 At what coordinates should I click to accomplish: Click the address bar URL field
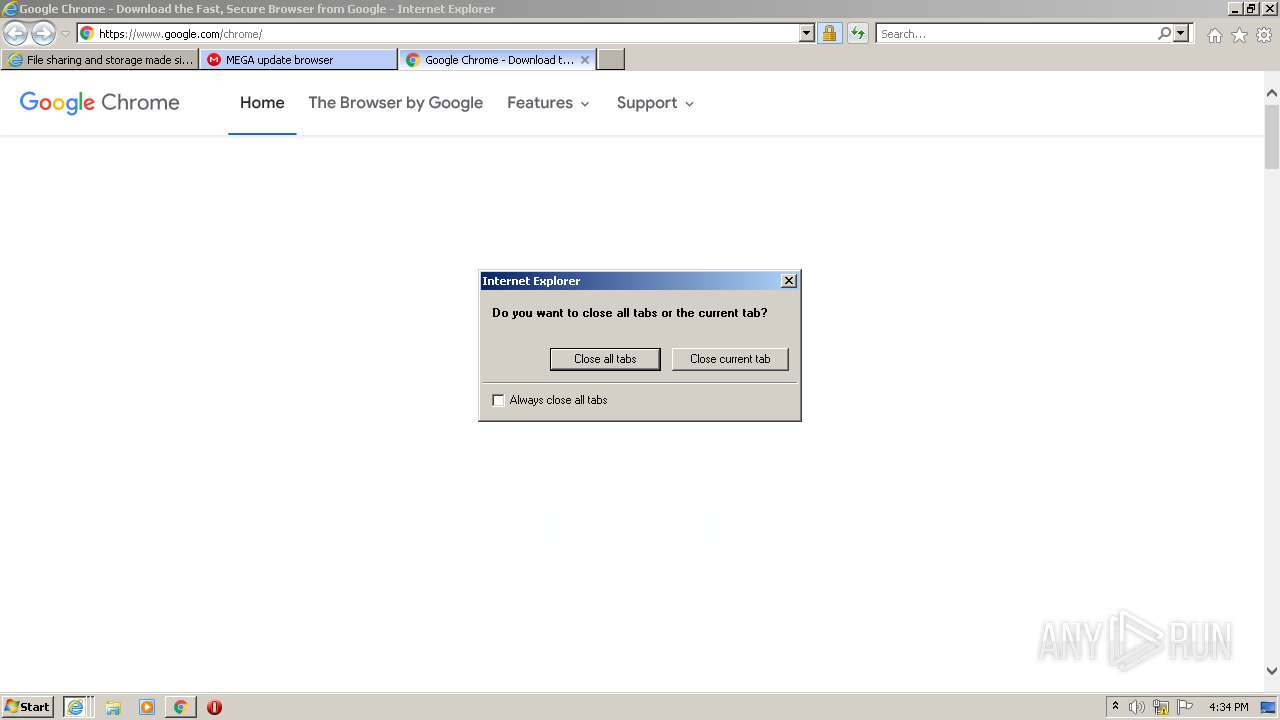point(447,33)
